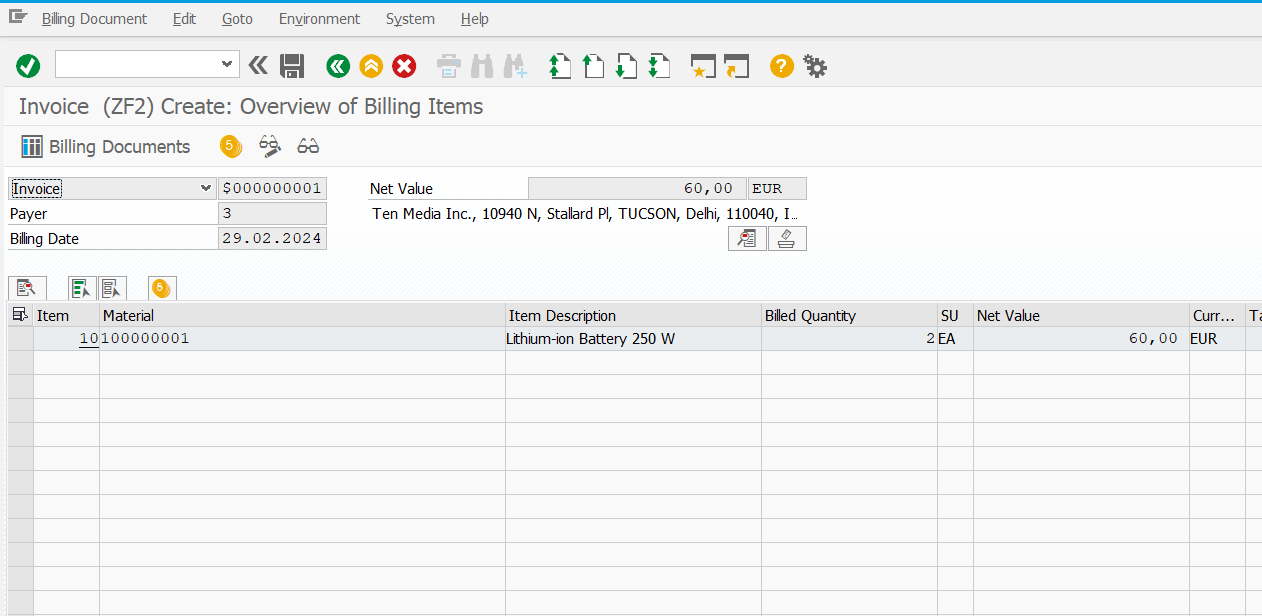Cancel the transaction with the red X icon

tap(403, 65)
